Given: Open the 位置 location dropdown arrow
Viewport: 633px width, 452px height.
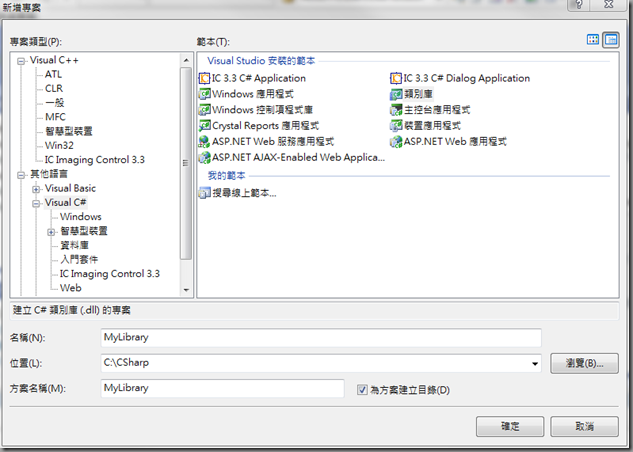Looking at the screenshot, I should click(535, 363).
